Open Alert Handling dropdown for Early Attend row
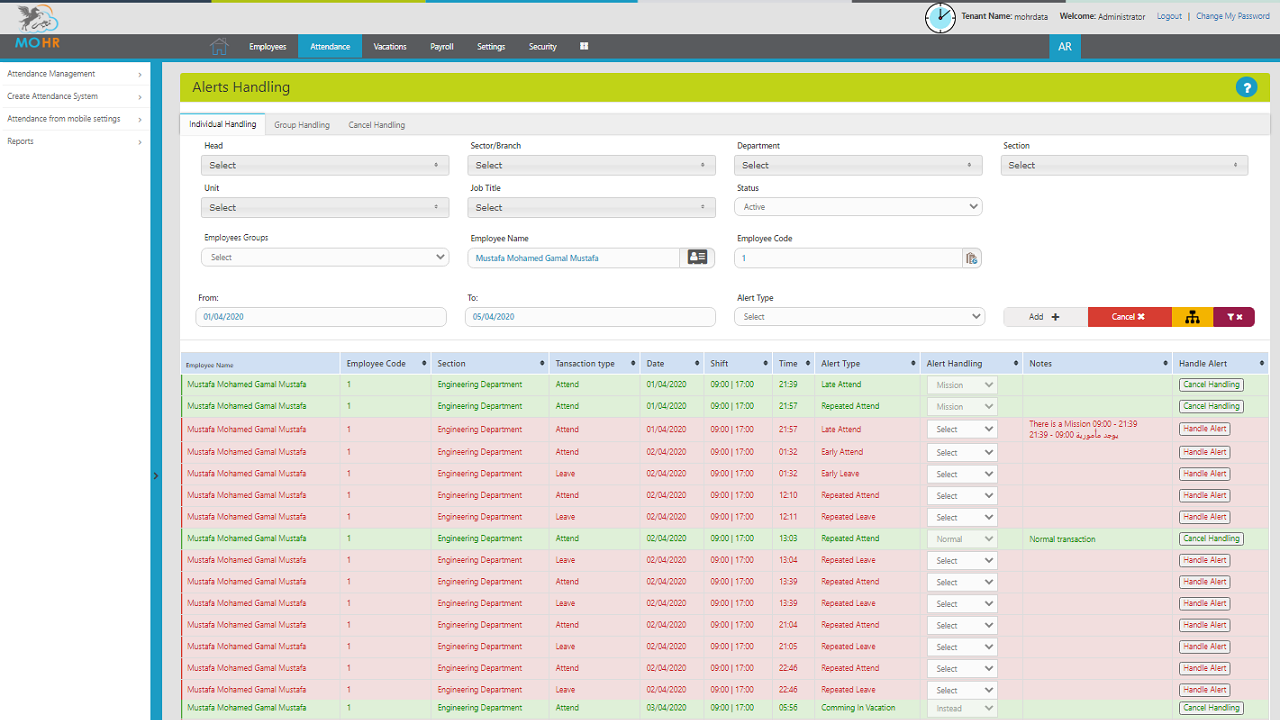1280x720 pixels. 962,452
